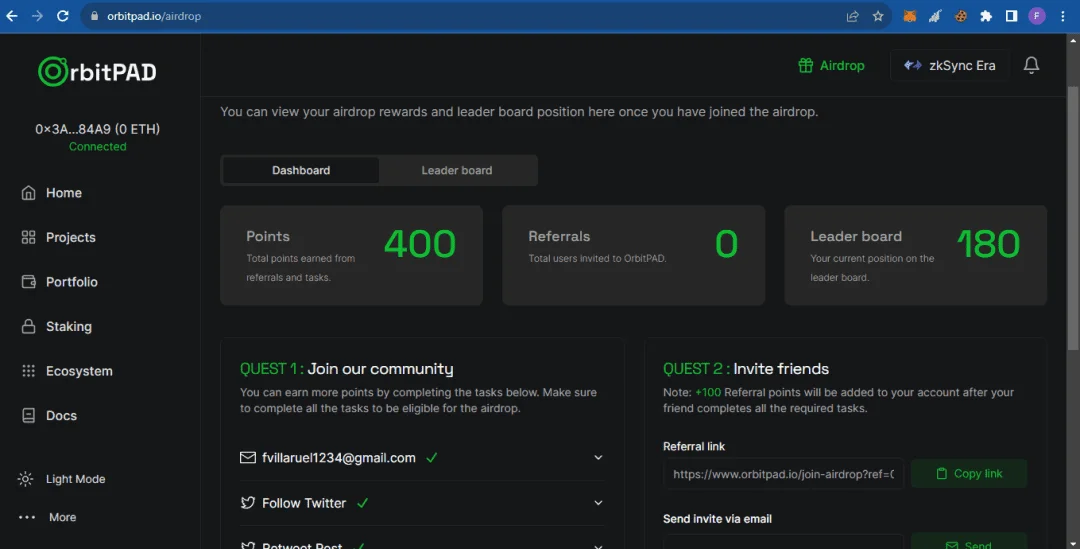Click the Leader board 180 card

pyautogui.click(x=915, y=256)
